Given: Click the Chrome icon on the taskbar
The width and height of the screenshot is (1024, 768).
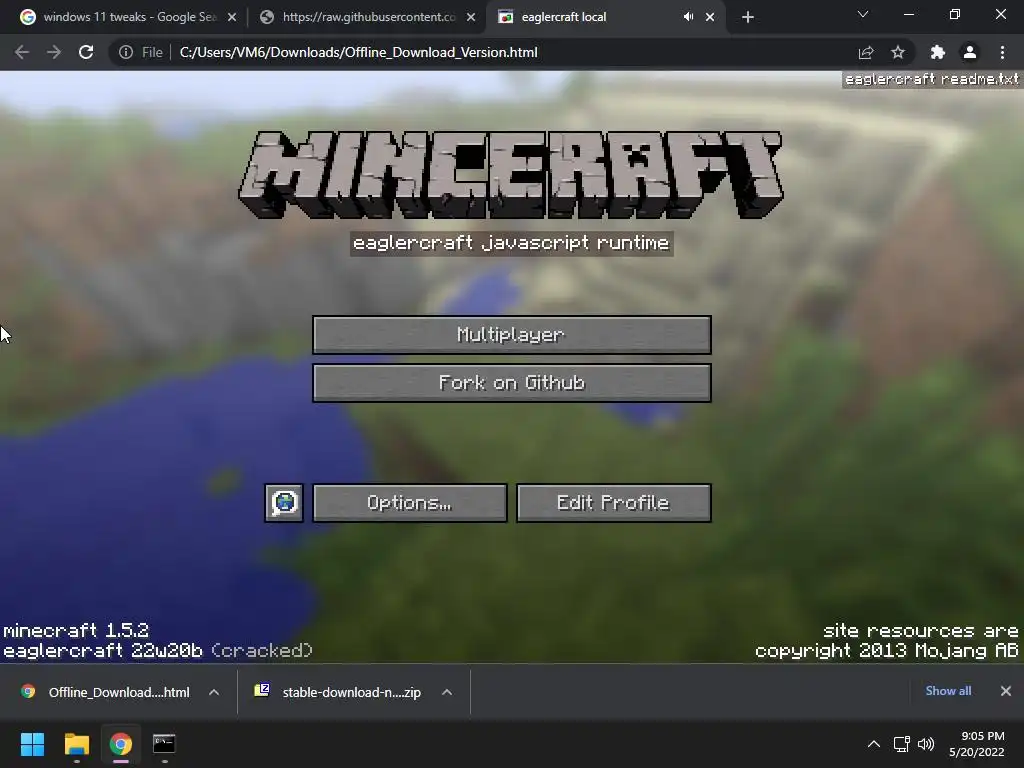Looking at the screenshot, I should click(121, 744).
